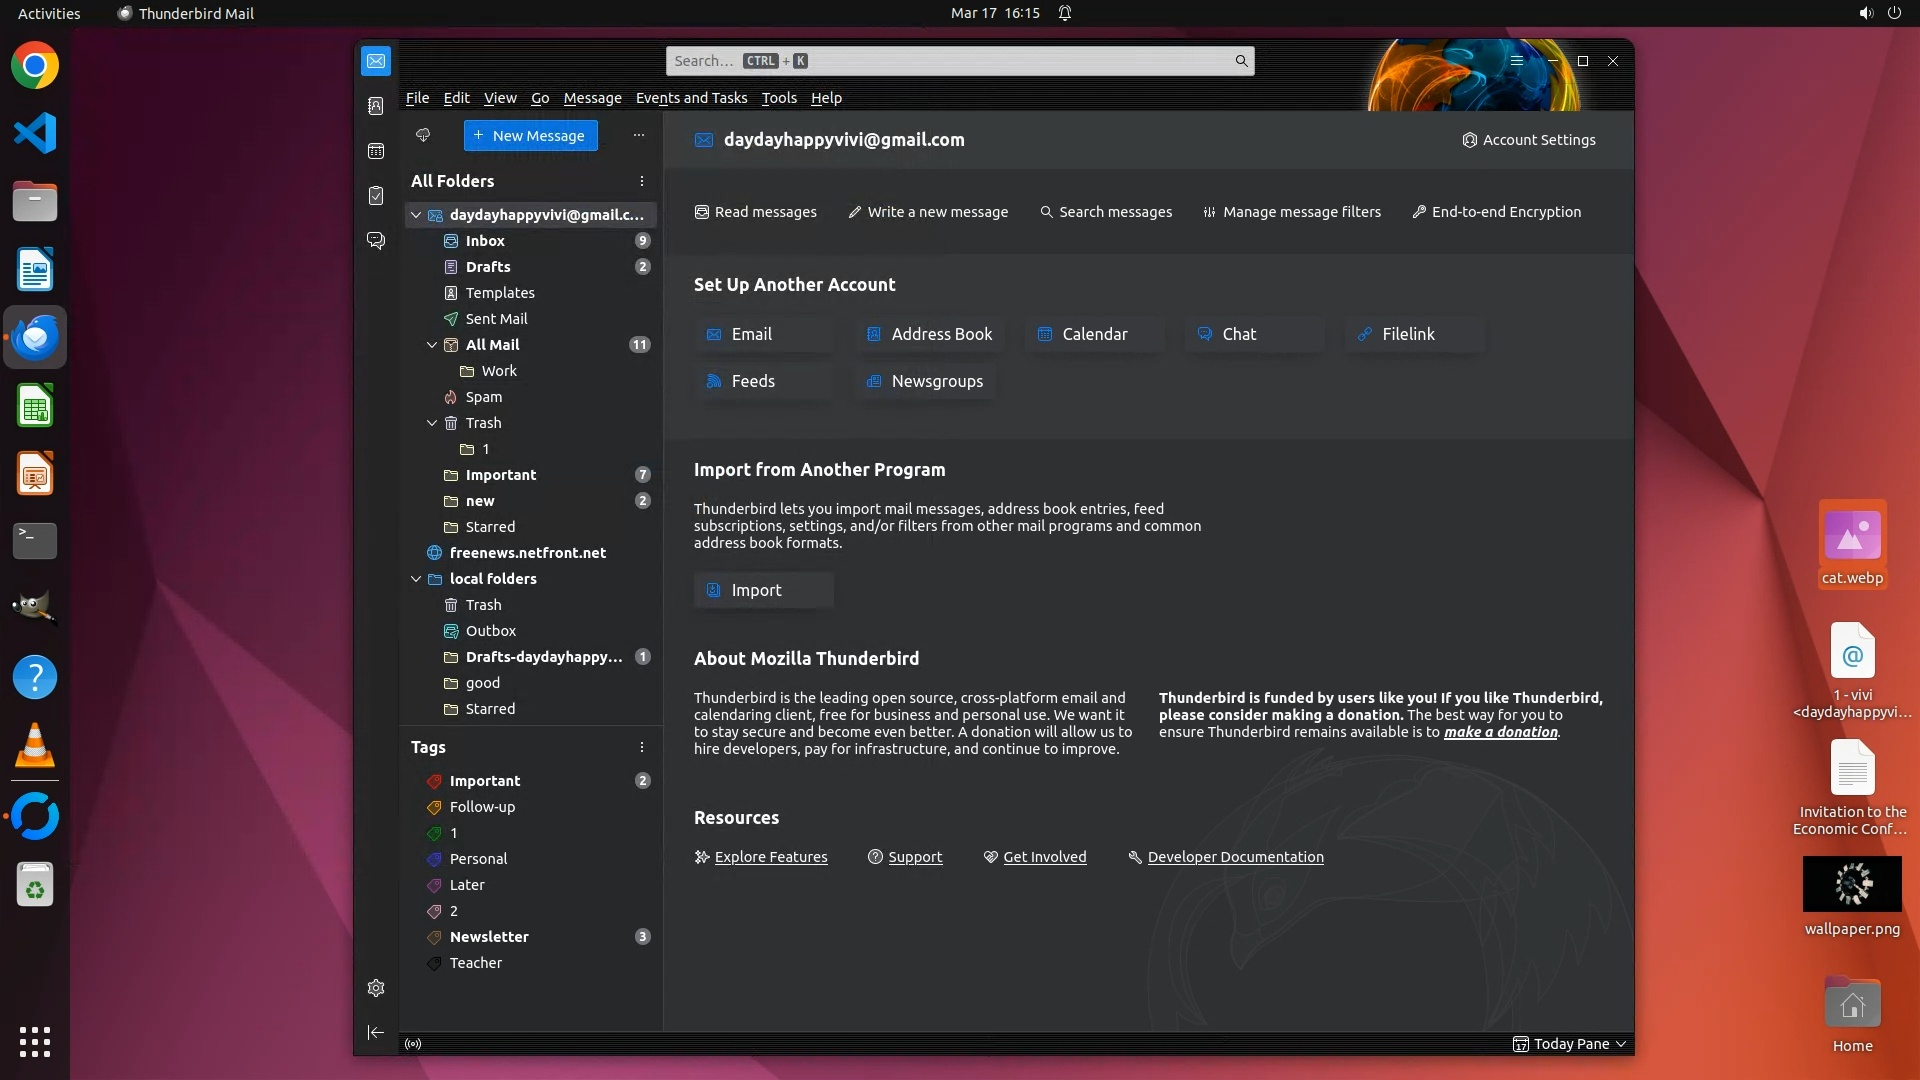
Task: Open Thunderbird hamburger app menu
Action: (x=1517, y=61)
